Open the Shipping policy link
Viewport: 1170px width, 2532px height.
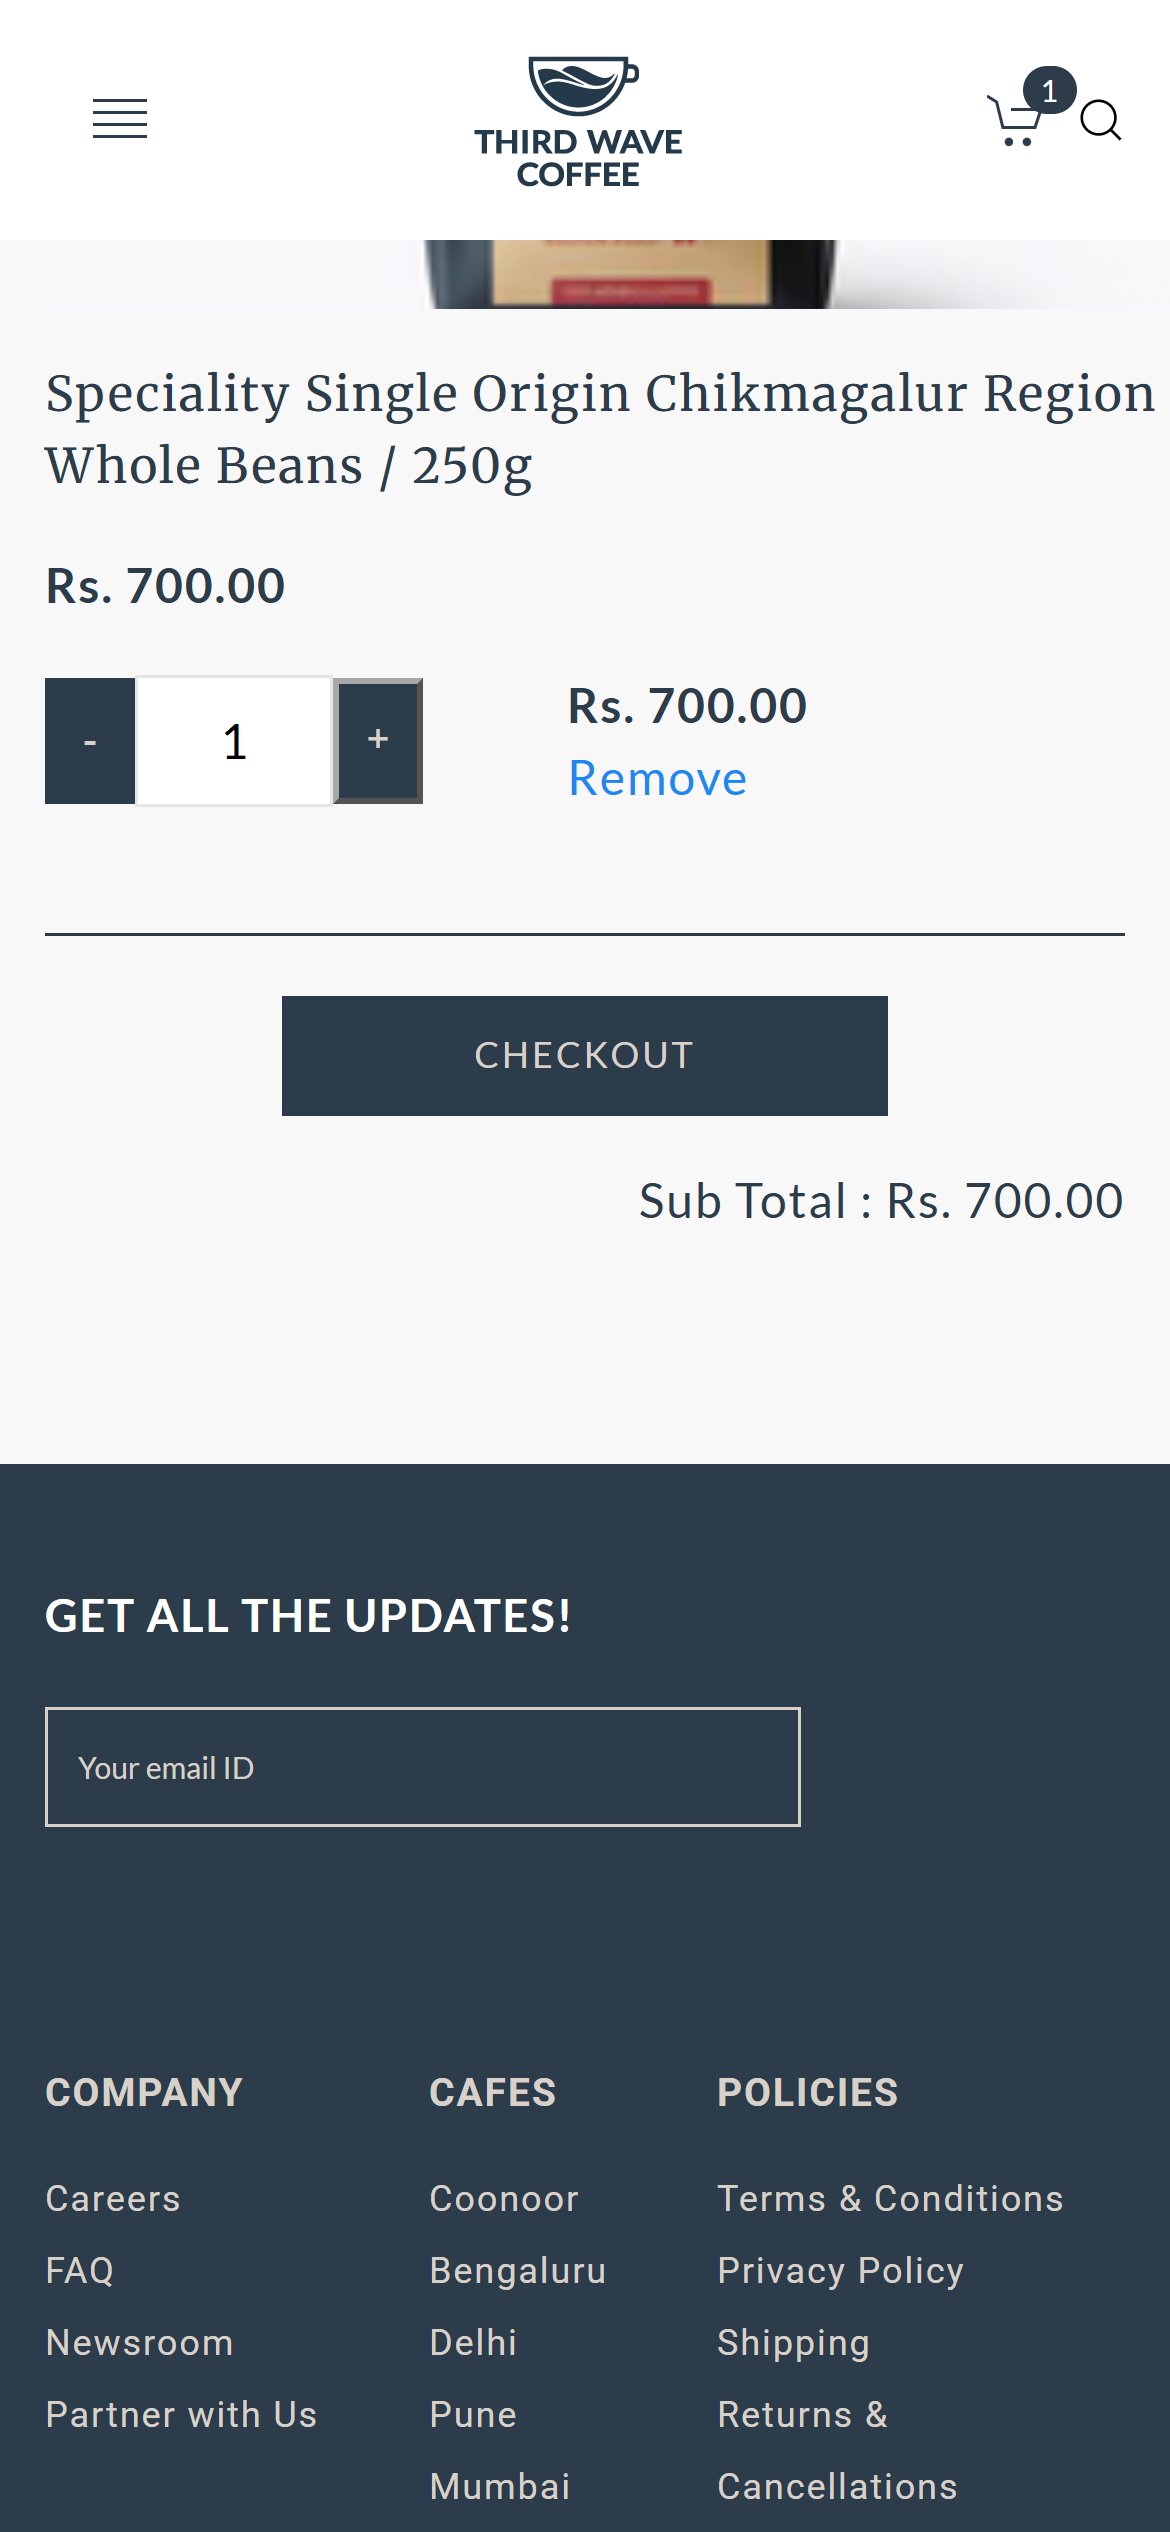pos(794,2342)
